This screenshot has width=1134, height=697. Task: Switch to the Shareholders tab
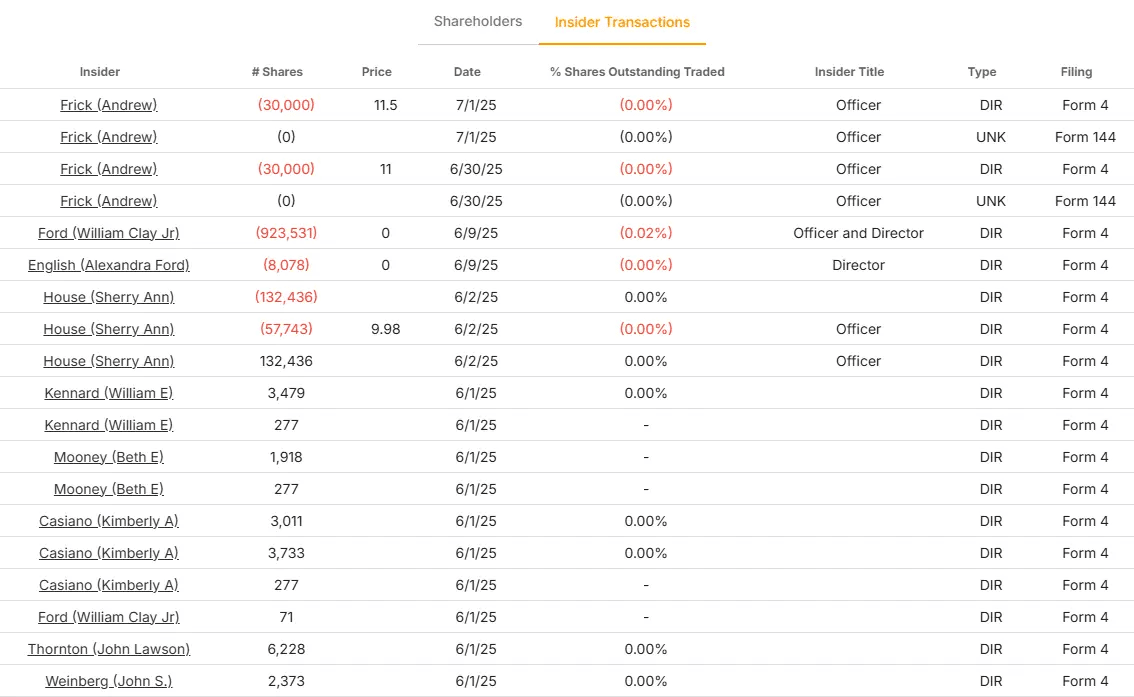477,21
